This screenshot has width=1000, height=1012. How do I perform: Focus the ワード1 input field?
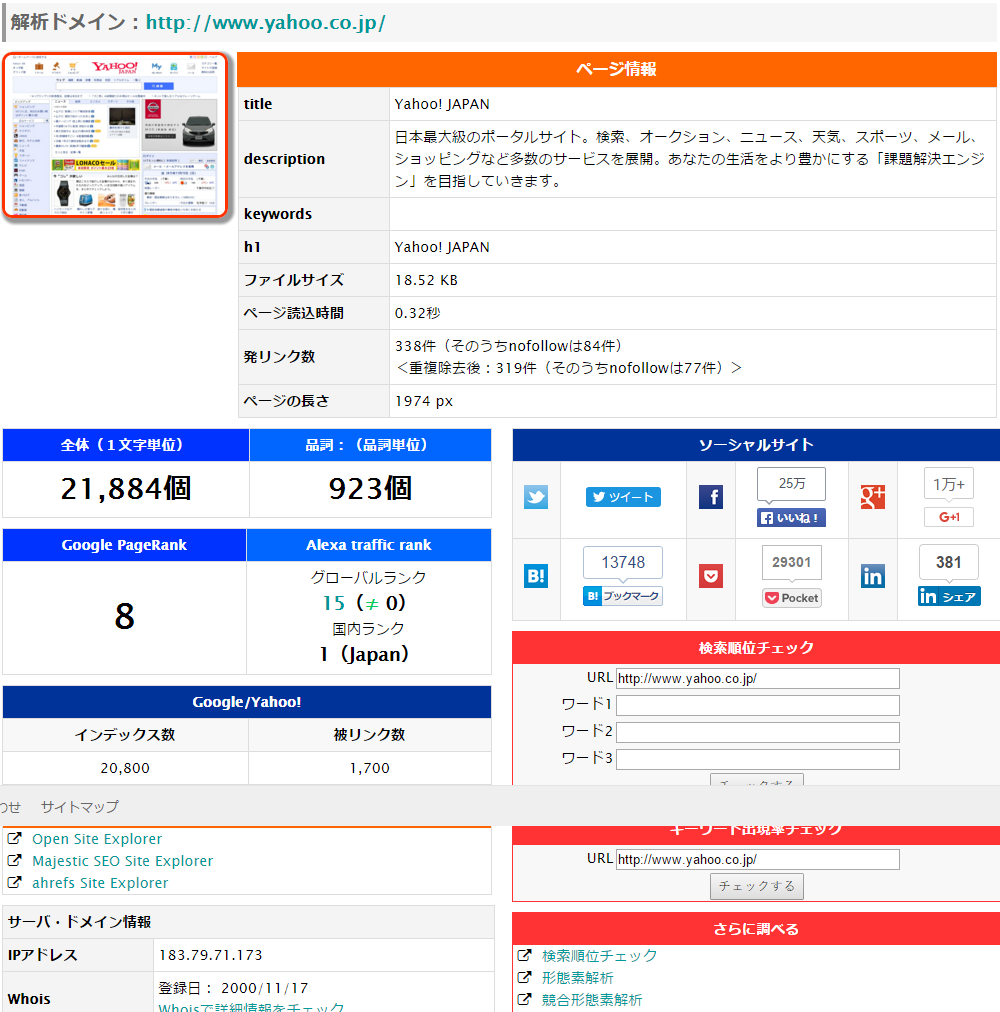click(x=757, y=705)
